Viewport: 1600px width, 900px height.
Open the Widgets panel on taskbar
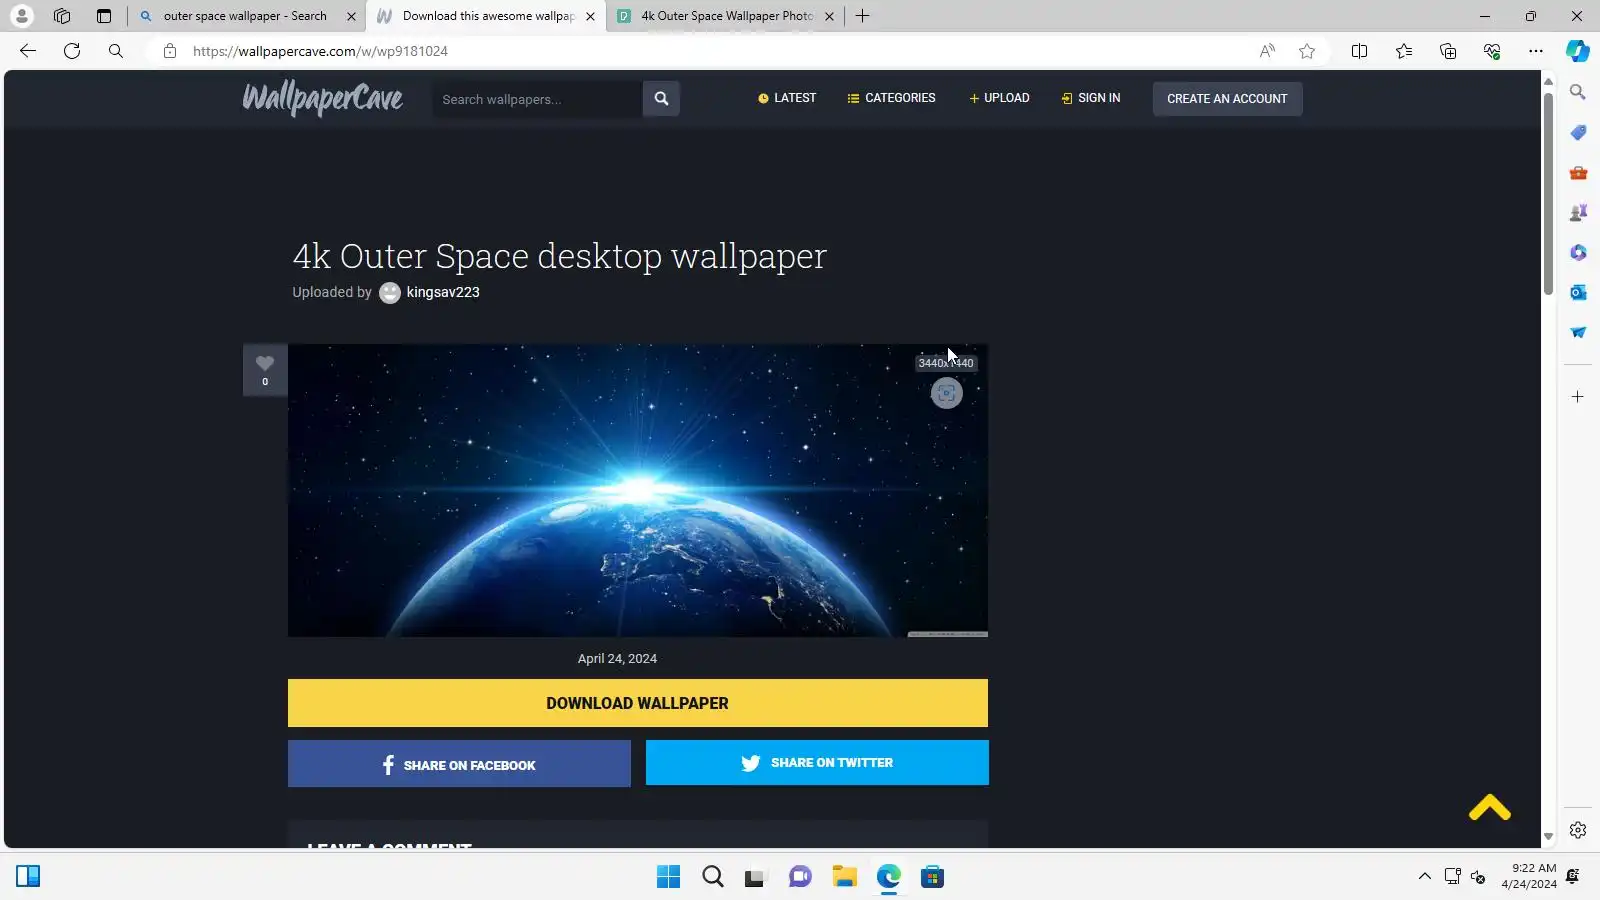(x=28, y=877)
